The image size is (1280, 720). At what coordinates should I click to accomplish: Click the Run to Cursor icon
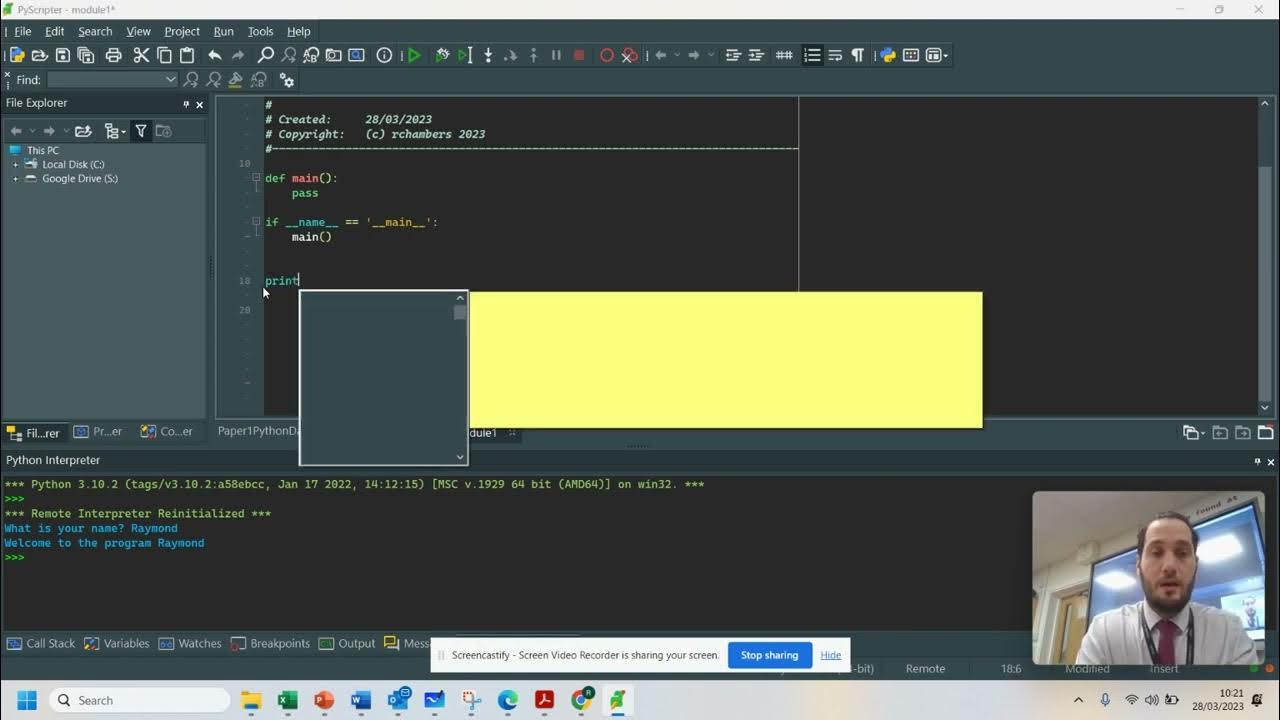pyautogui.click(x=465, y=56)
